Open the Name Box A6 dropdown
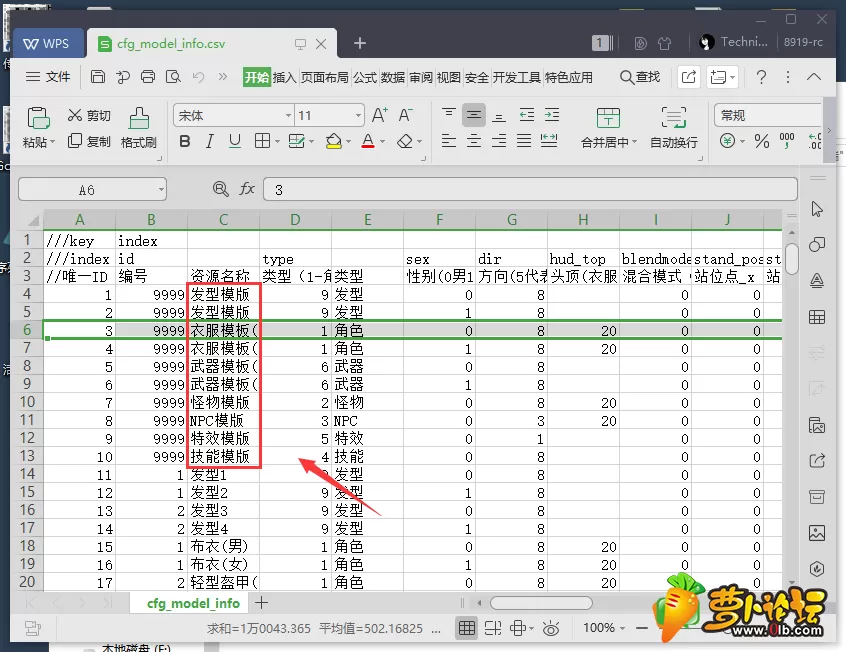Image resolution: width=846 pixels, height=652 pixels. pos(161,190)
